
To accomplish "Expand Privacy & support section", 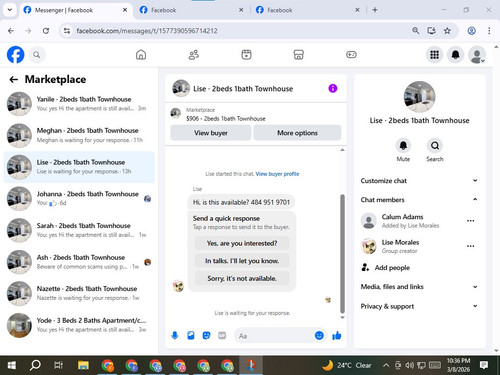I will pos(419,306).
